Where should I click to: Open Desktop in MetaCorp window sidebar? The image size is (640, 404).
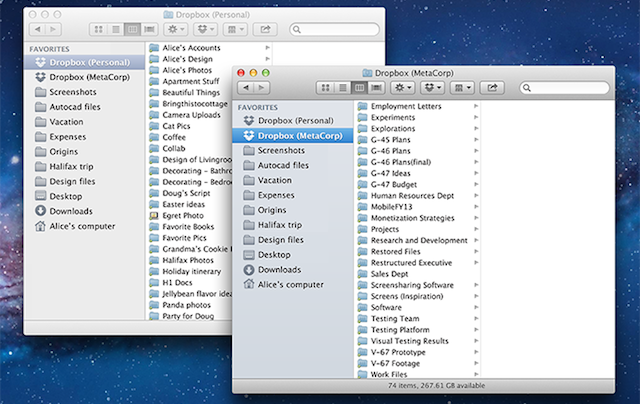pos(293,255)
